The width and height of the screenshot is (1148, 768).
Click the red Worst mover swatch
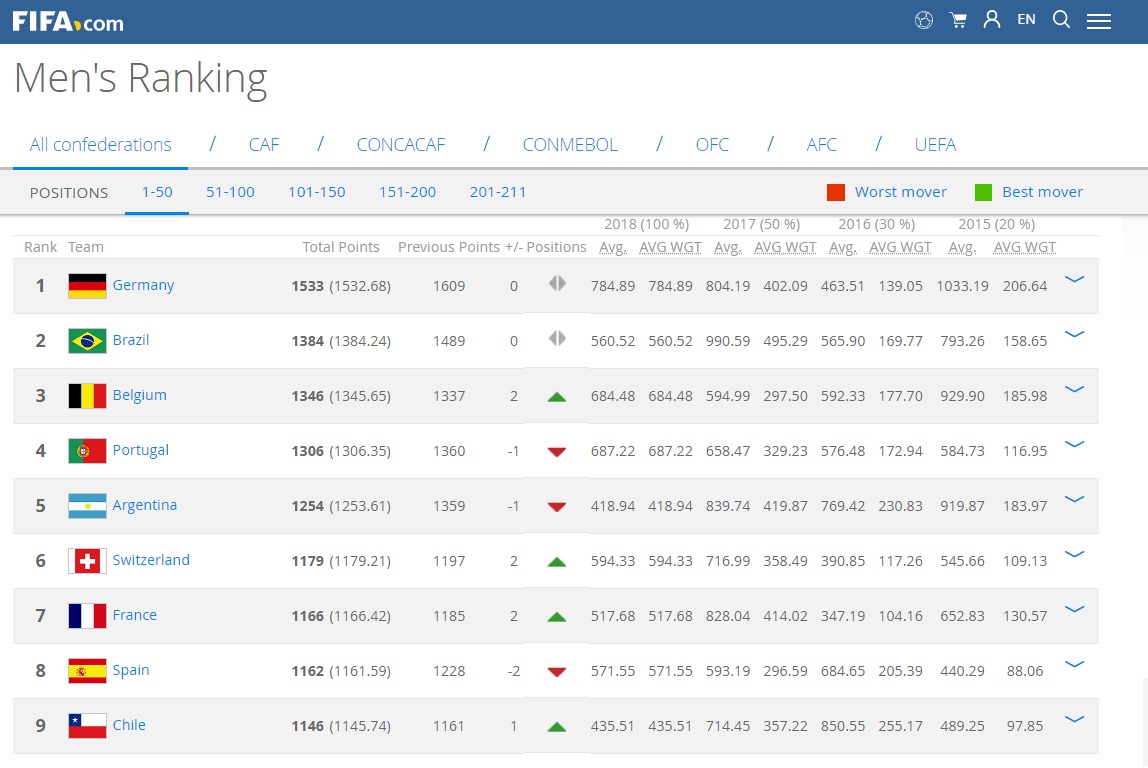tap(836, 192)
